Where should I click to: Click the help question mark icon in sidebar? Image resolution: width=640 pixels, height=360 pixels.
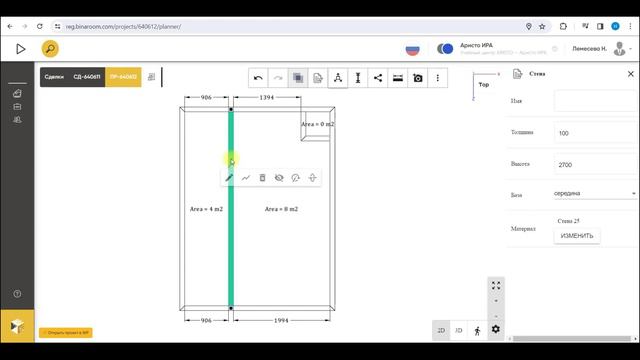(17, 293)
